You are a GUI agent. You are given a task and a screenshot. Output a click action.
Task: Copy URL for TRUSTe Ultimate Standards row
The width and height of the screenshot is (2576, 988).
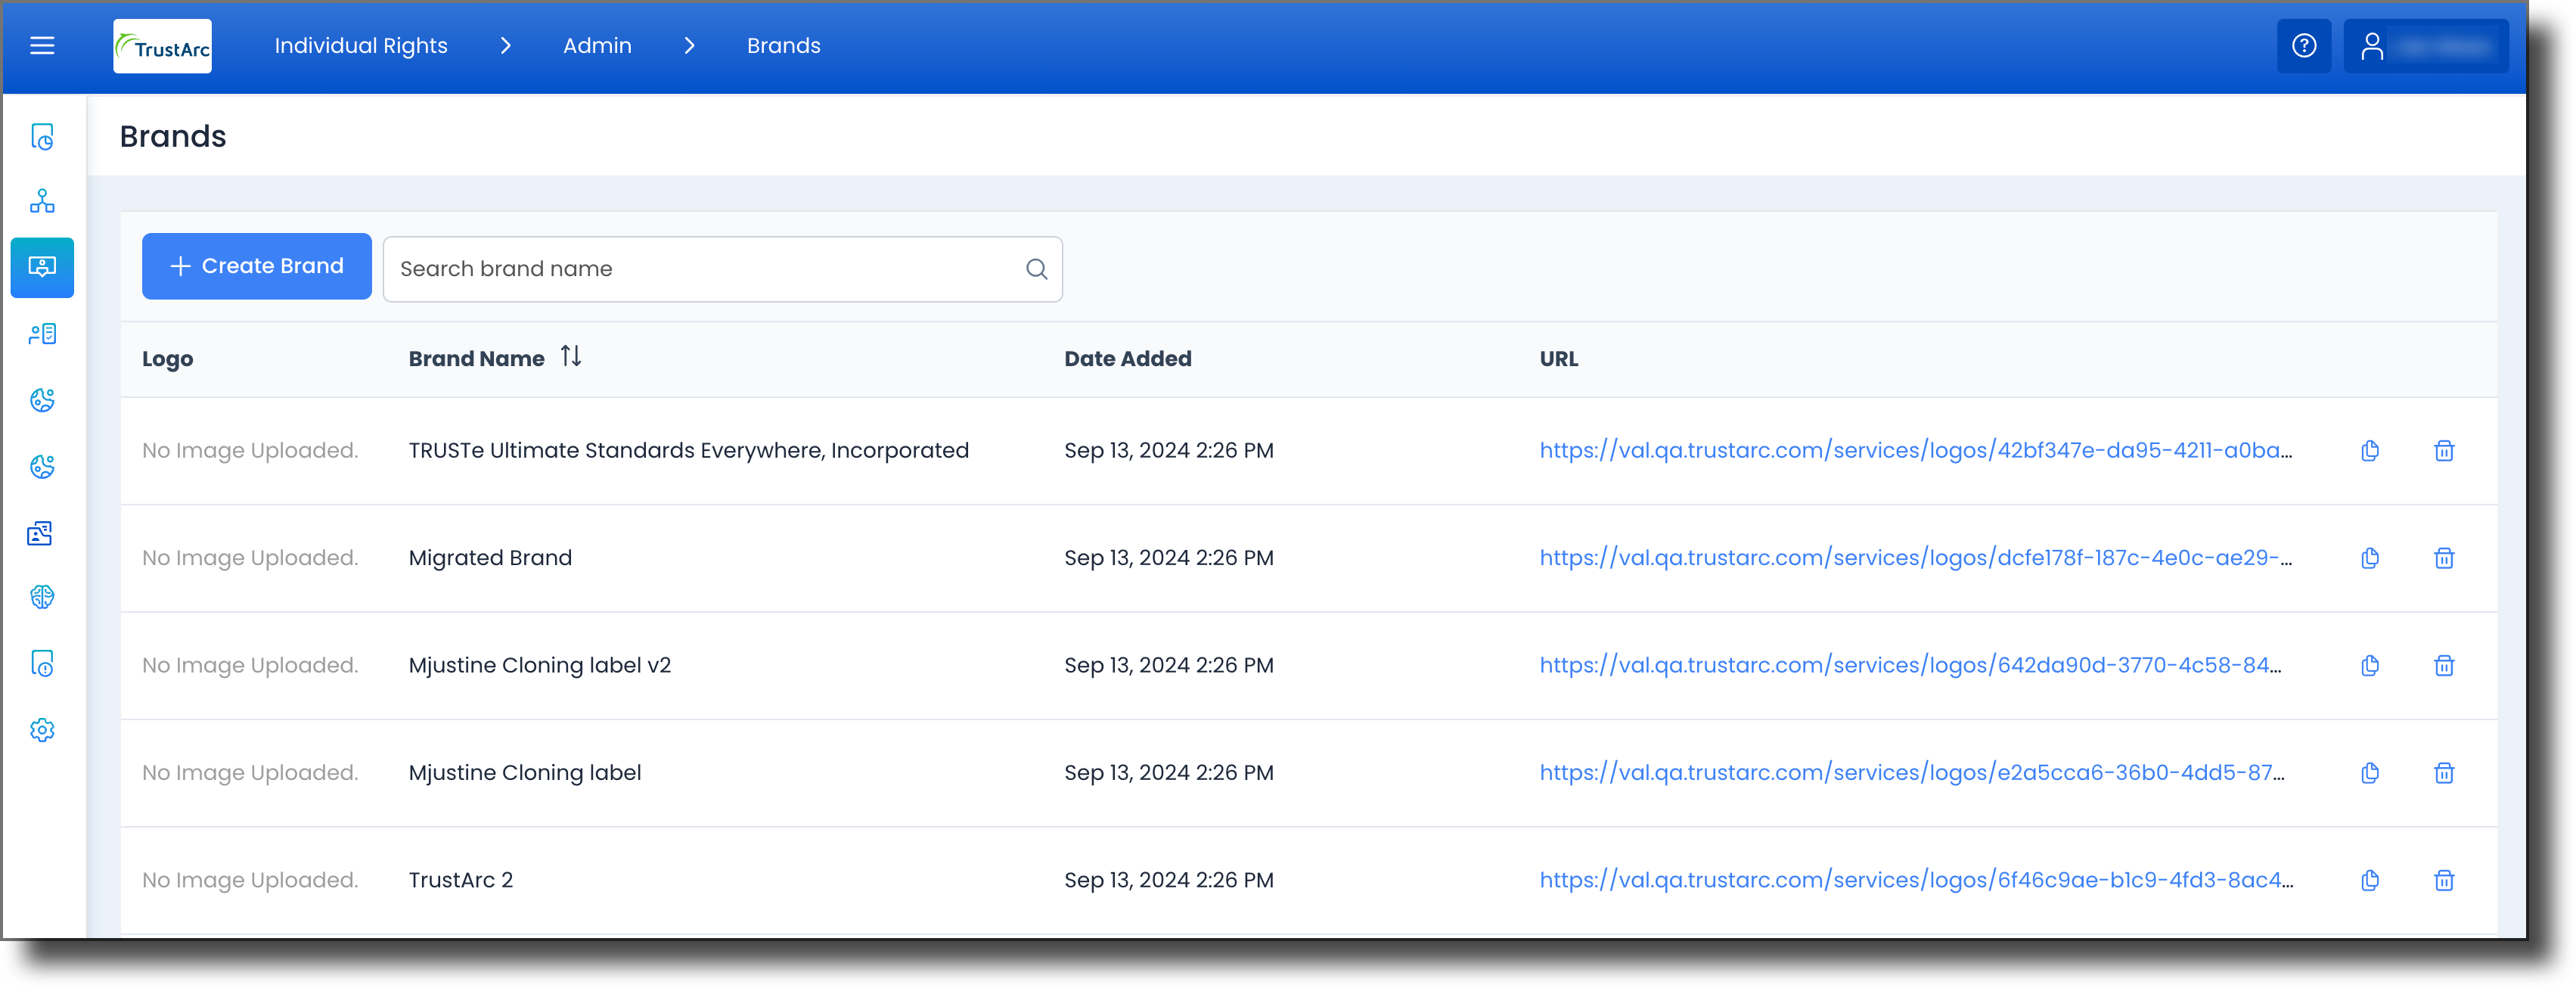click(x=2370, y=451)
